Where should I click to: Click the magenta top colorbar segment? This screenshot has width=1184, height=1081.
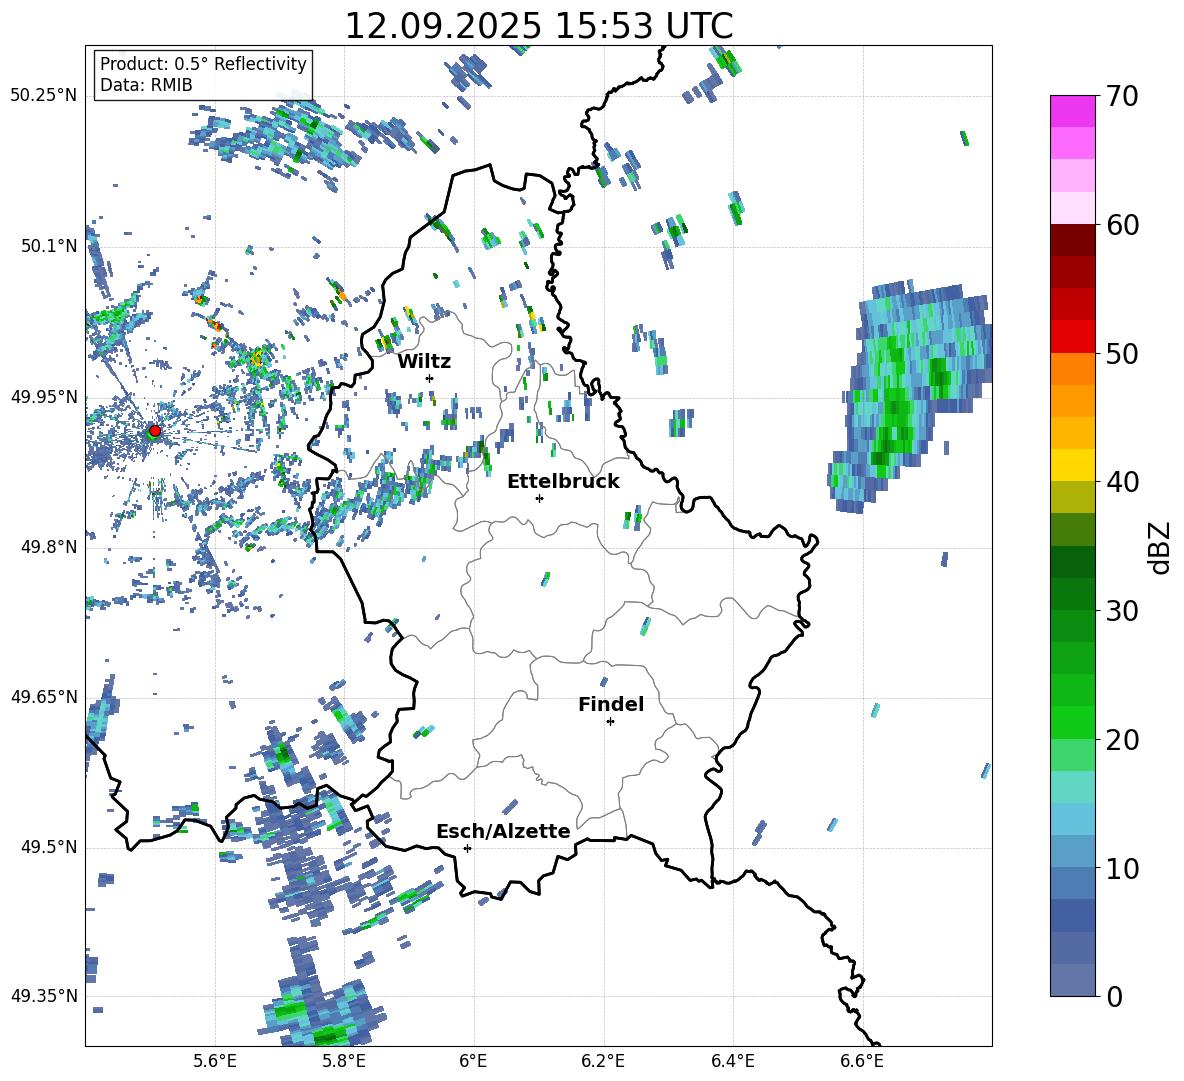(1072, 111)
